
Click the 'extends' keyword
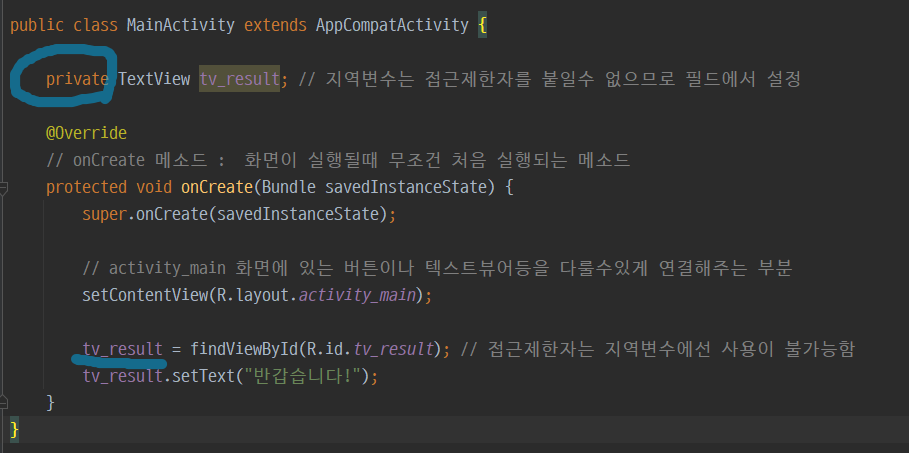(275, 26)
